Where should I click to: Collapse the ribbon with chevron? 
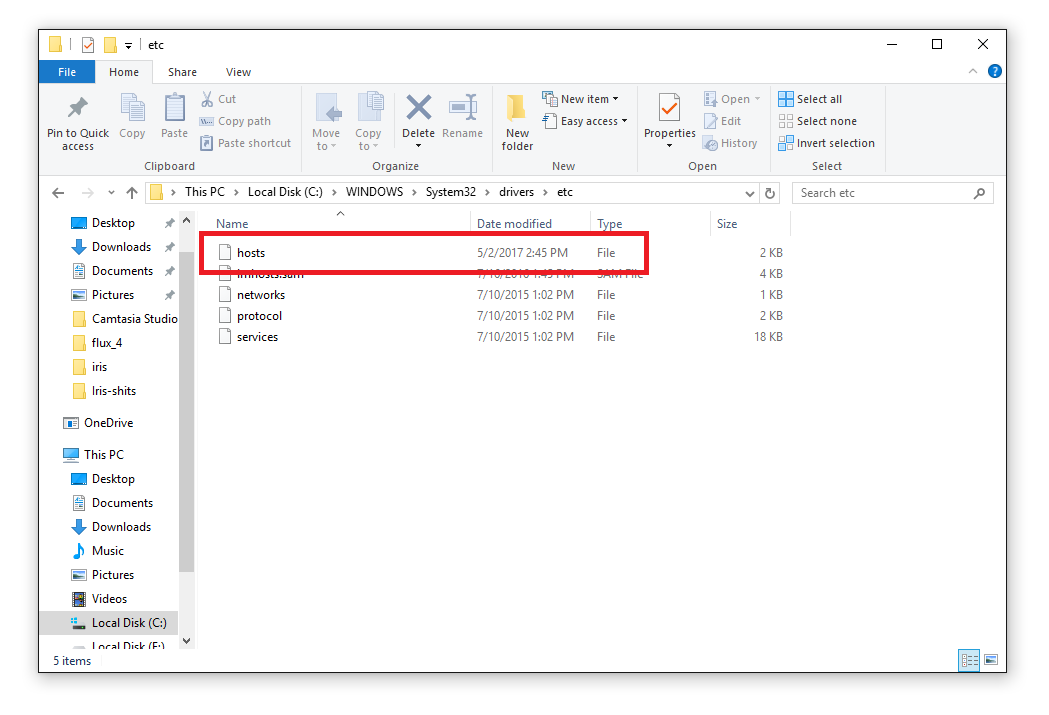(973, 72)
